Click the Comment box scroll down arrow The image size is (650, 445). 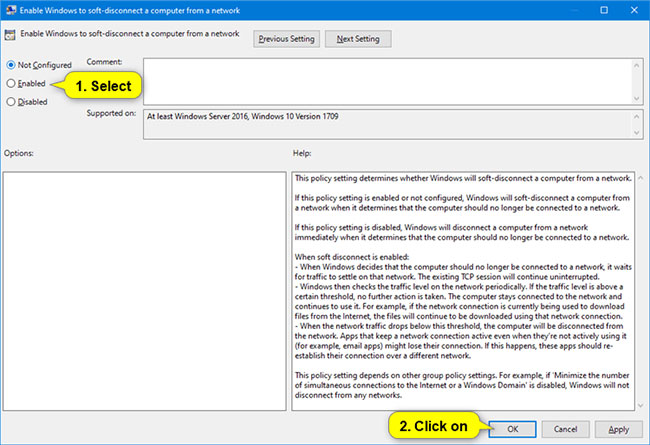(x=636, y=98)
